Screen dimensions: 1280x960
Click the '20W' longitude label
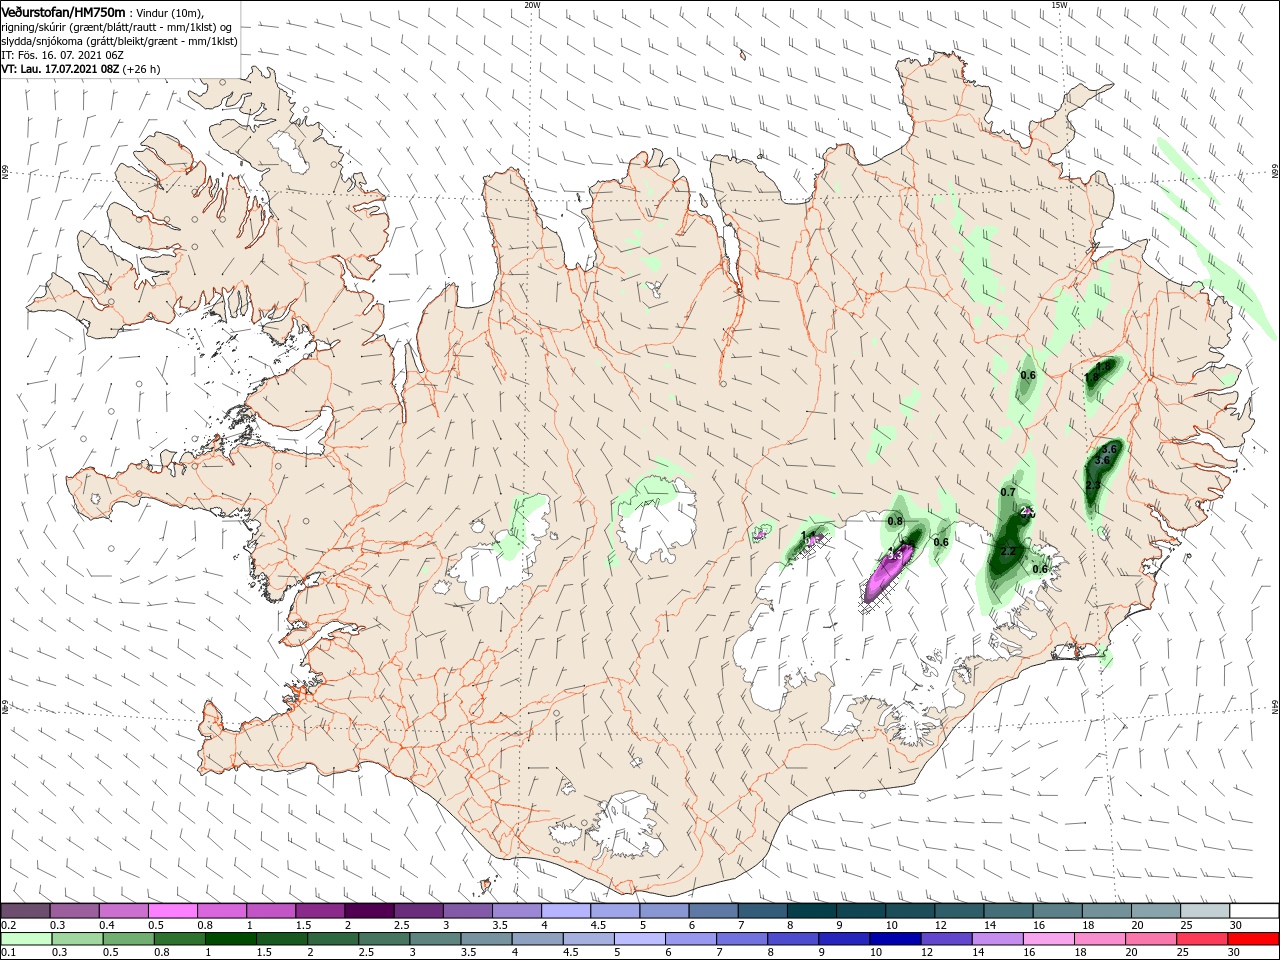532,5
